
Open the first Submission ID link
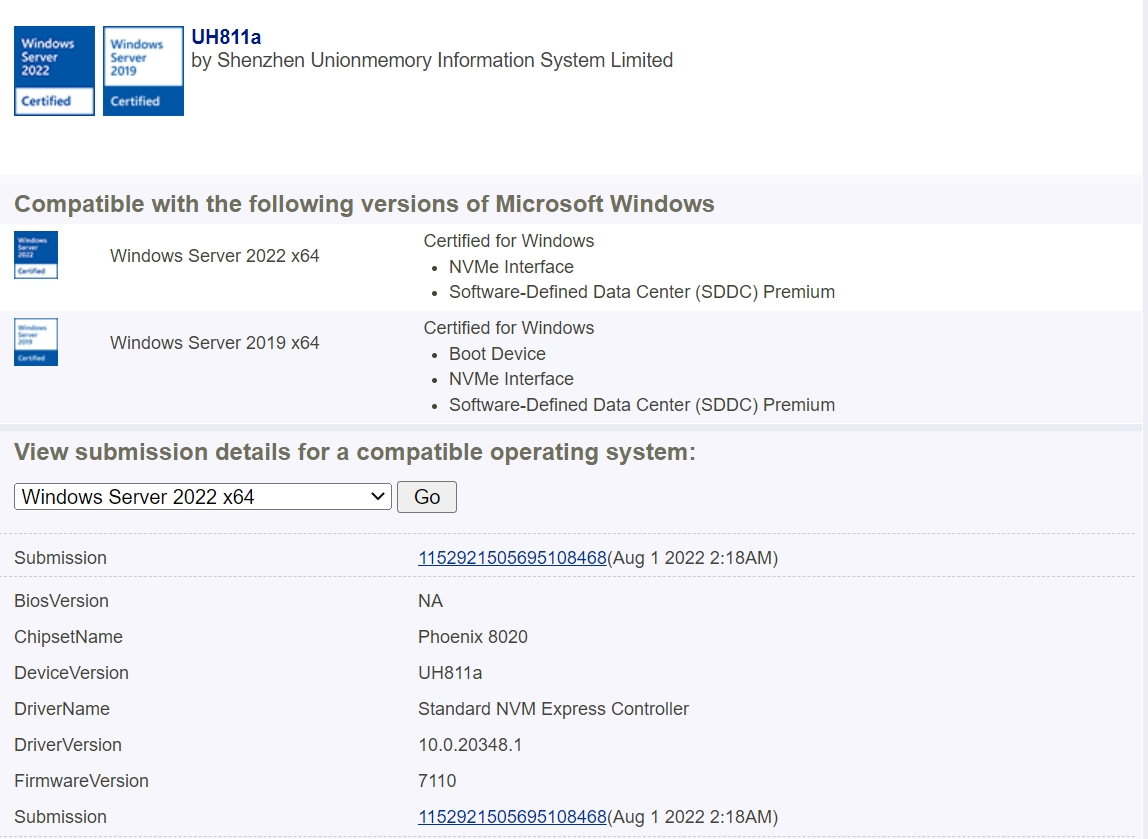512,558
